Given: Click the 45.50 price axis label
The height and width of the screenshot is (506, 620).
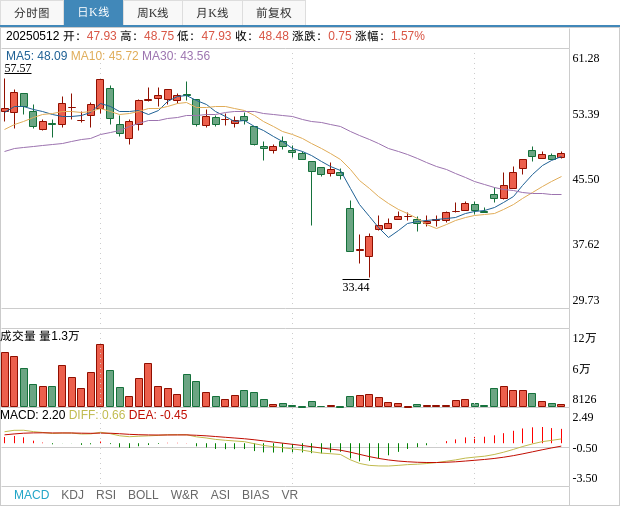Looking at the screenshot, I should (586, 179).
